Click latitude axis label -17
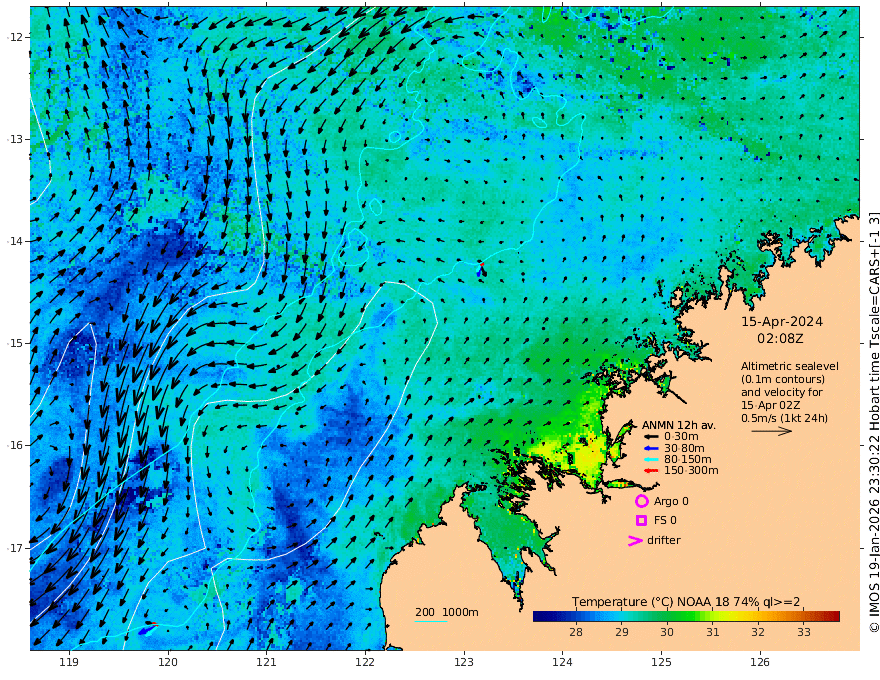This screenshot has height=680, width=880. 15,548
